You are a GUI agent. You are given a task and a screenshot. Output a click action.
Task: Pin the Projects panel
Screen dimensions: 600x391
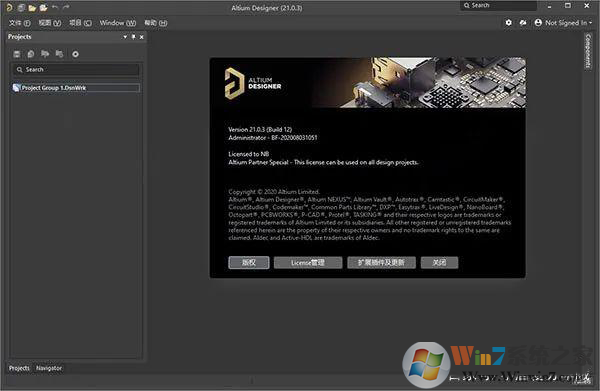pyautogui.click(x=134, y=37)
